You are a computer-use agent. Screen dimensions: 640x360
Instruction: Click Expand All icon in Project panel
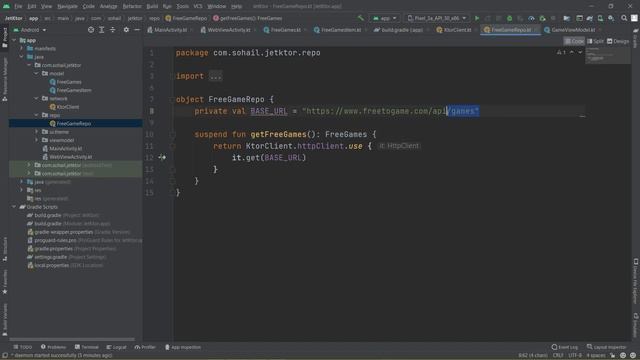click(x=102, y=30)
